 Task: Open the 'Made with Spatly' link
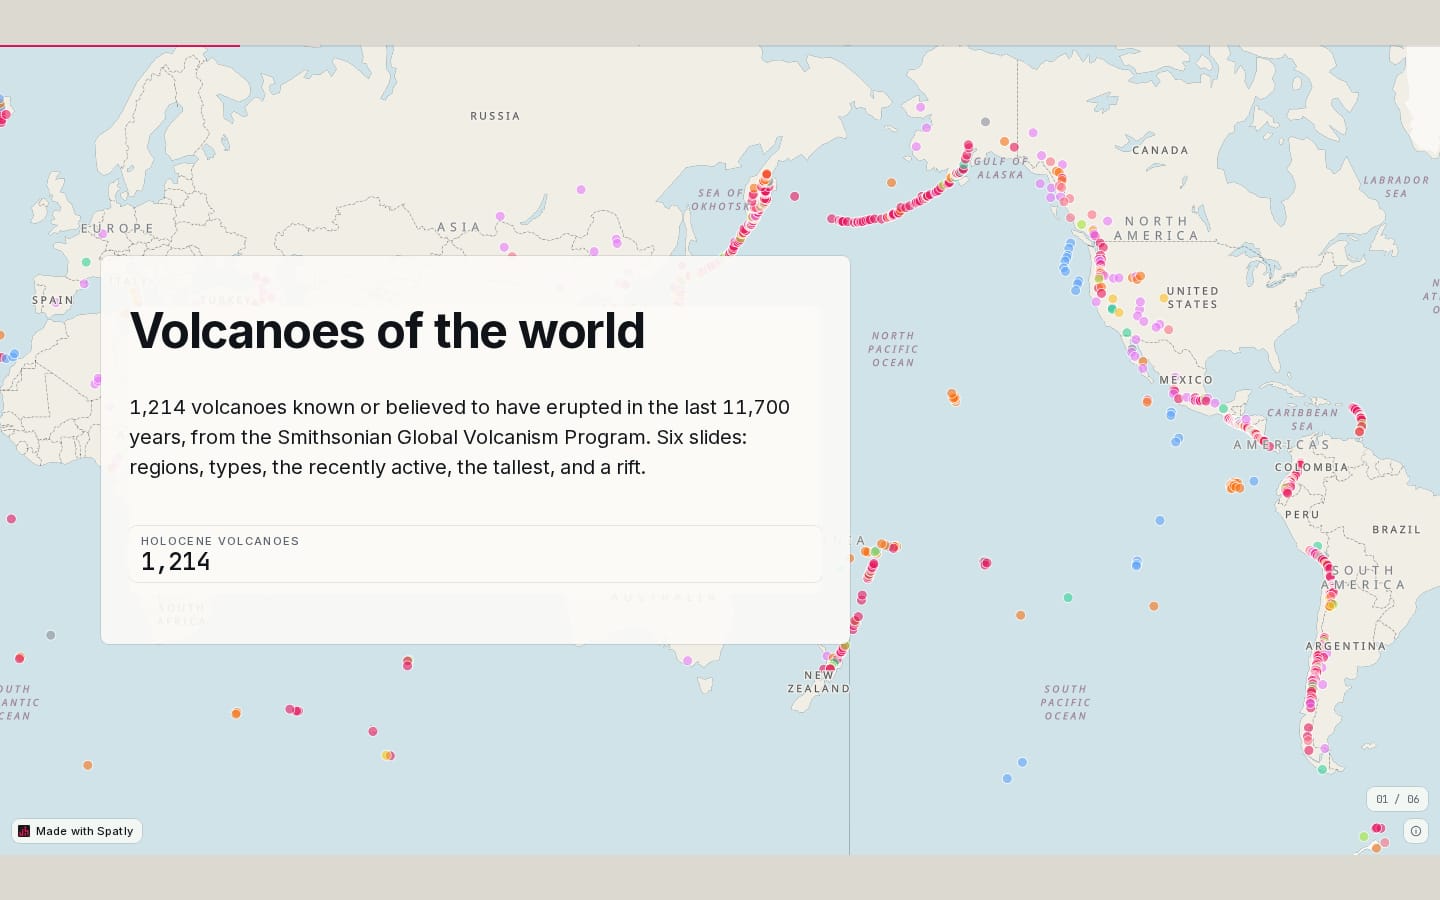77,831
